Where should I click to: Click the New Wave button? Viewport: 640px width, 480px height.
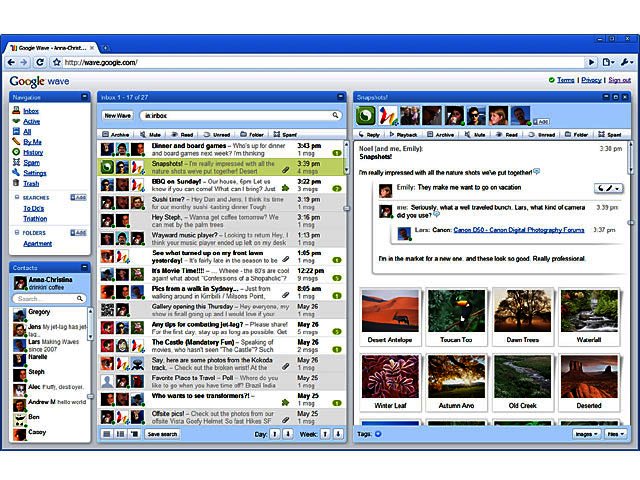click(x=118, y=116)
